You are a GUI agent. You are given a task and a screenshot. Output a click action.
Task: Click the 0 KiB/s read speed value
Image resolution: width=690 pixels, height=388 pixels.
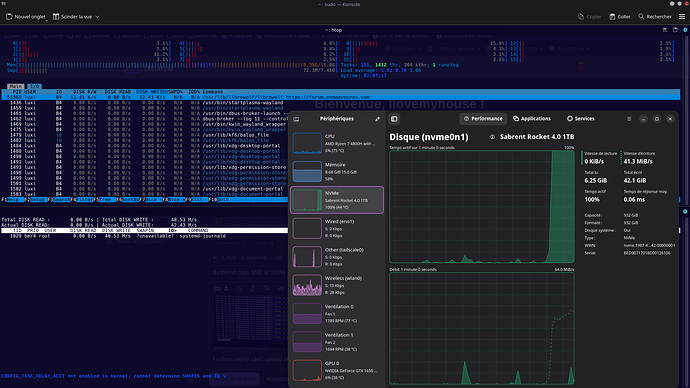click(x=594, y=161)
